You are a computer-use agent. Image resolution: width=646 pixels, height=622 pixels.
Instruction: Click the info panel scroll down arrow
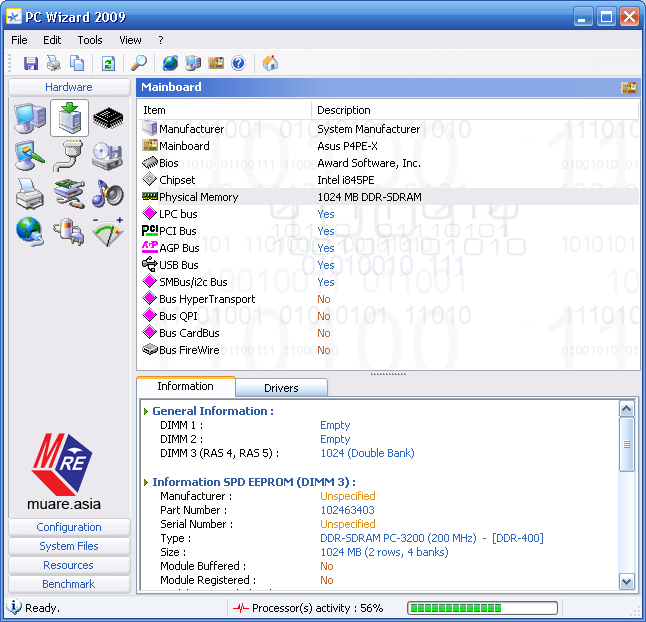[x=627, y=582]
